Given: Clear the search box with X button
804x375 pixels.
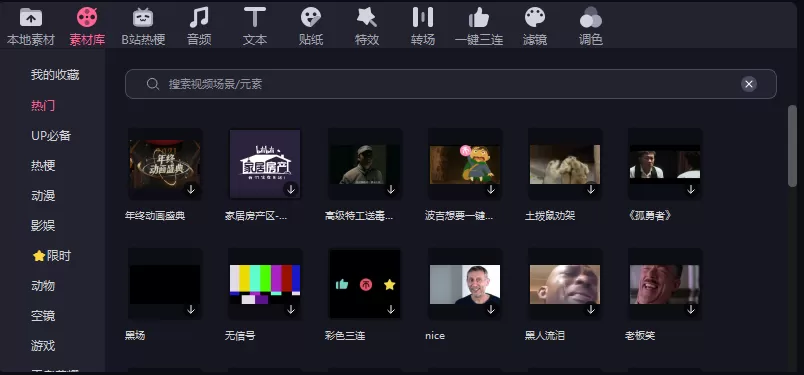Looking at the screenshot, I should pos(749,84).
